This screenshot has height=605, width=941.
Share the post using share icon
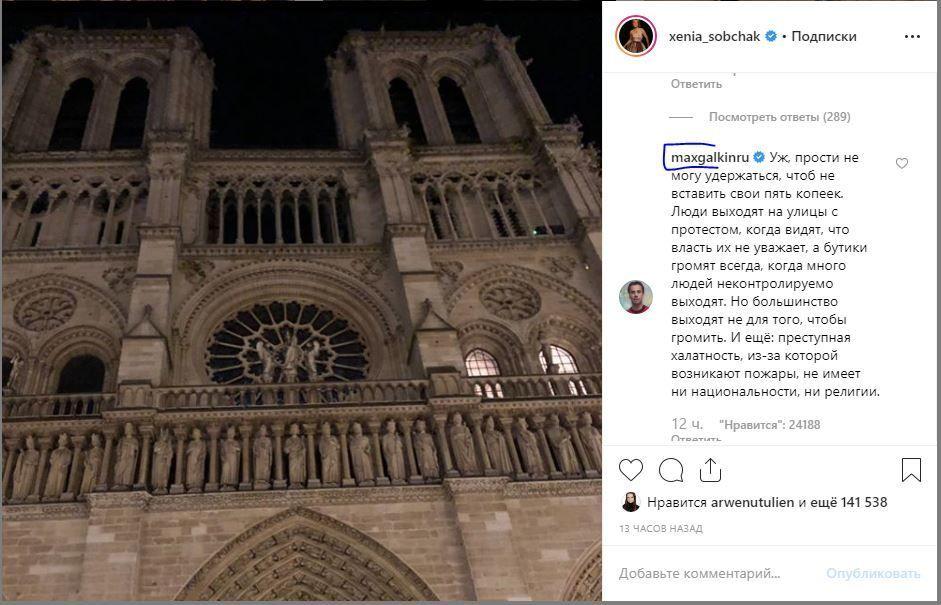tap(710, 470)
